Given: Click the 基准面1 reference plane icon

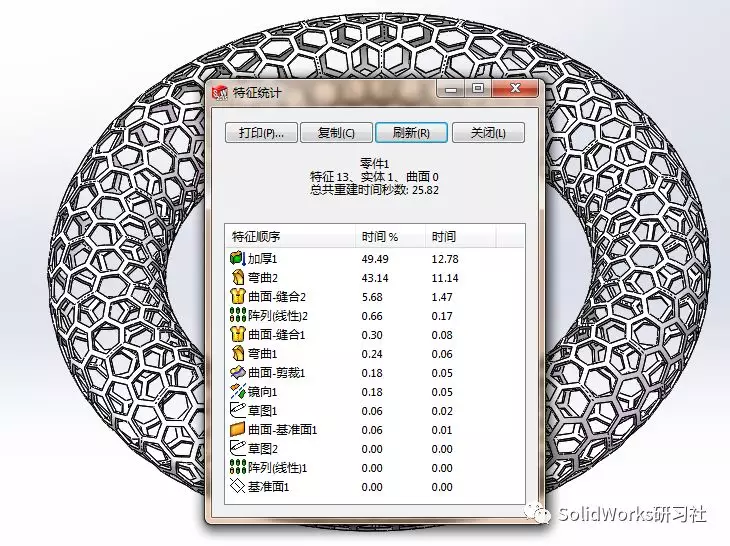Looking at the screenshot, I should tap(237, 486).
